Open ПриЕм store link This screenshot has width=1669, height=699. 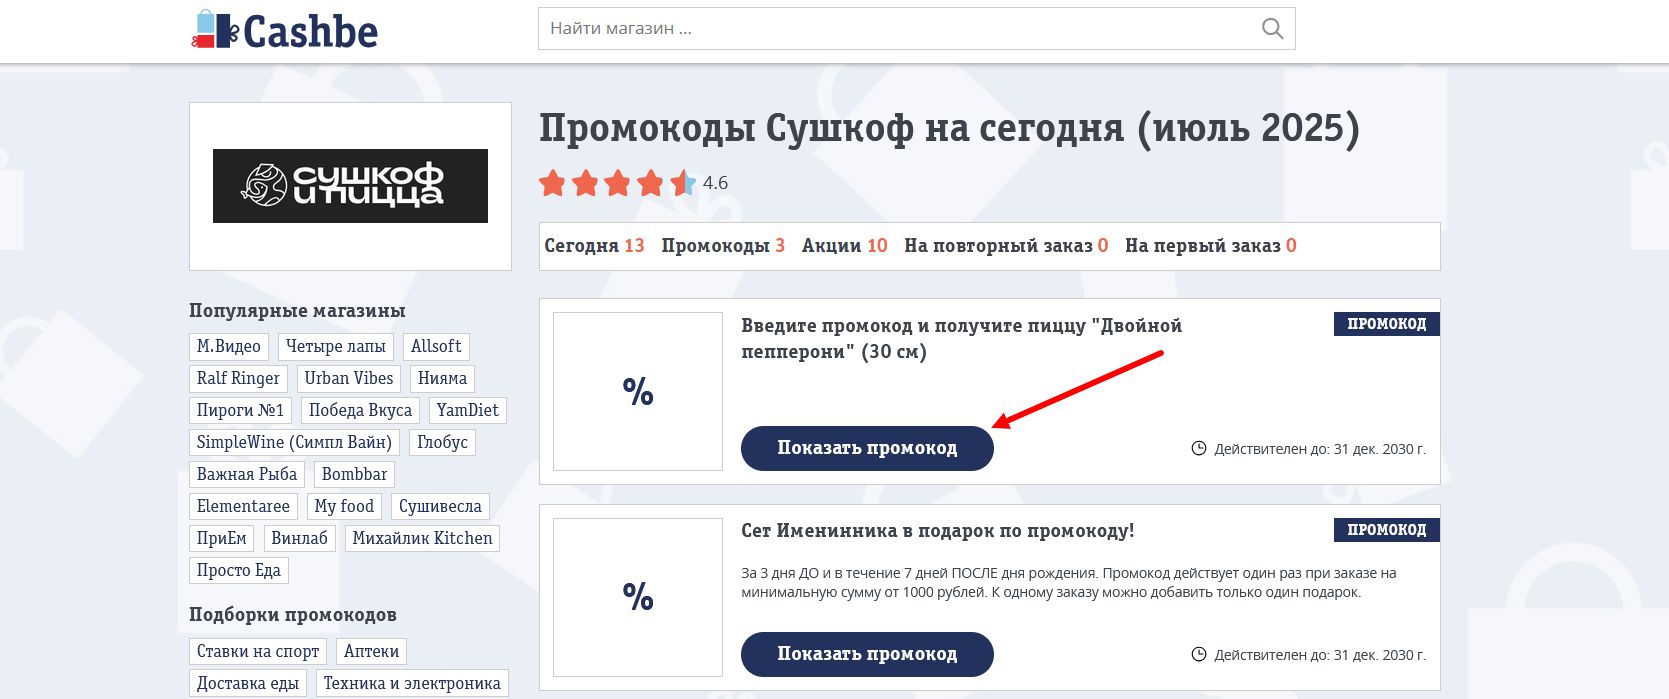coord(222,538)
